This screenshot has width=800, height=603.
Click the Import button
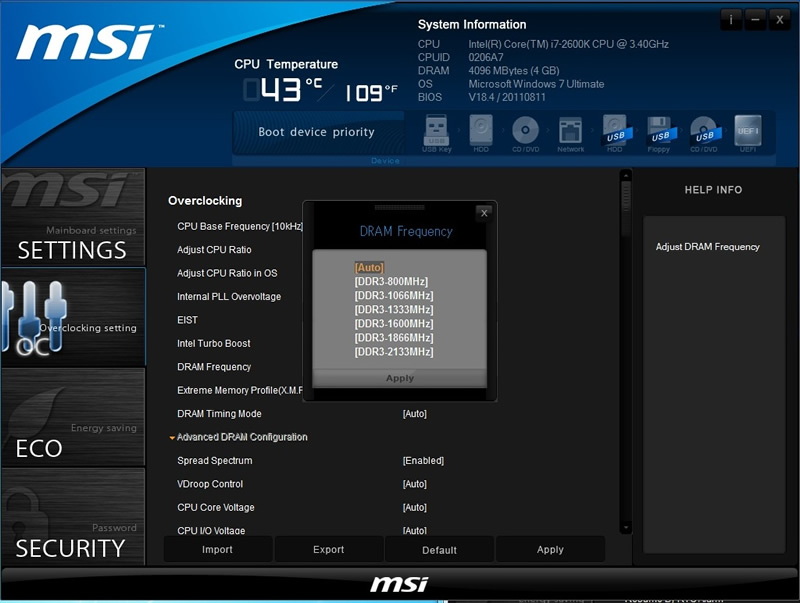[217, 549]
